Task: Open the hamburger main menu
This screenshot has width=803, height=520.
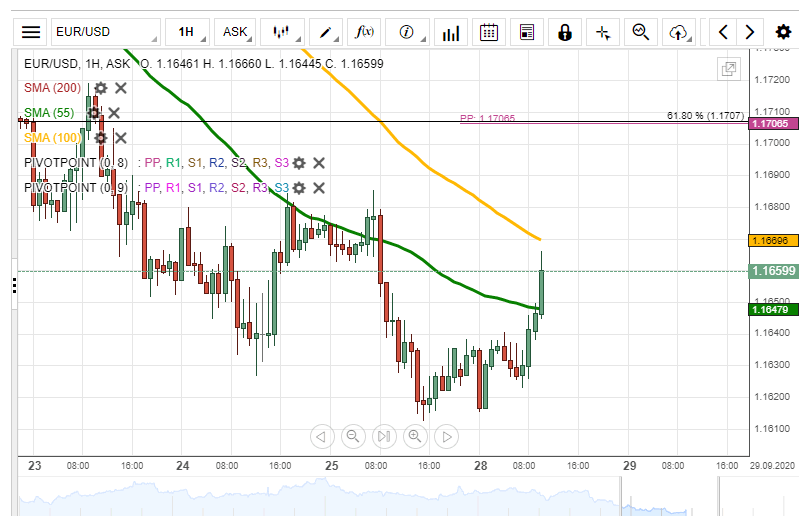Action: (30, 32)
